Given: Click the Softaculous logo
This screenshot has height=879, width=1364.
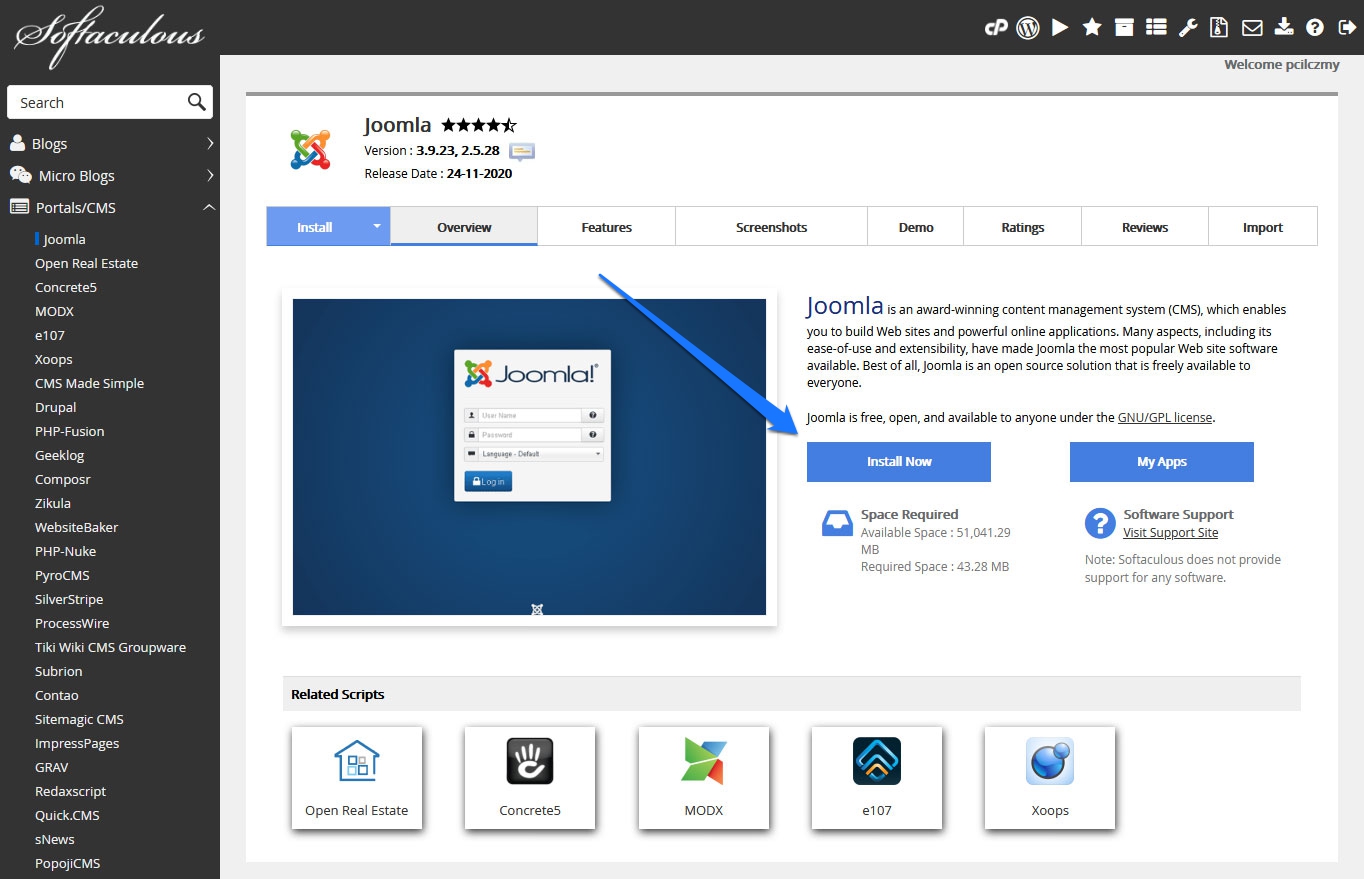Looking at the screenshot, I should (x=108, y=38).
